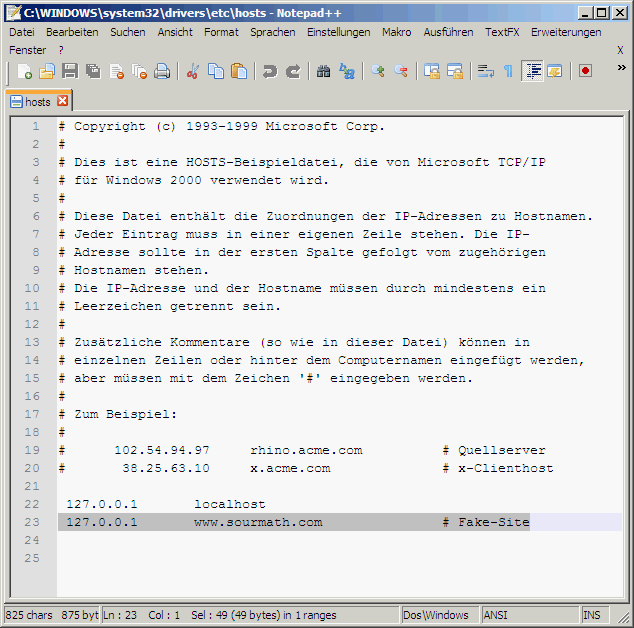Click the '# Quellserver' comment
This screenshot has width=634, height=628.
click(x=494, y=450)
